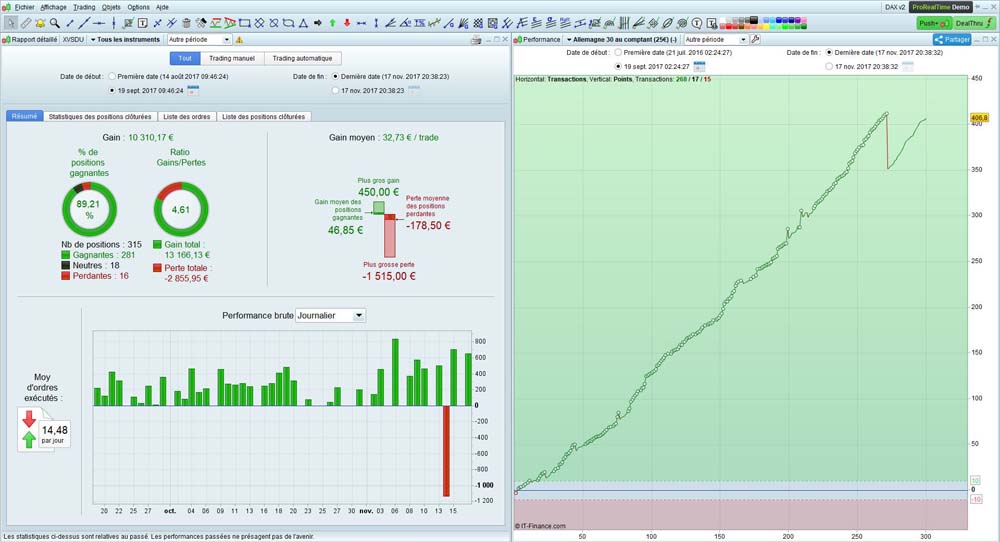Screen dimensions: 1000x542
Task: Select Dernière date (17 nov. 2017 20:38:32) radio
Action: click(829, 52)
